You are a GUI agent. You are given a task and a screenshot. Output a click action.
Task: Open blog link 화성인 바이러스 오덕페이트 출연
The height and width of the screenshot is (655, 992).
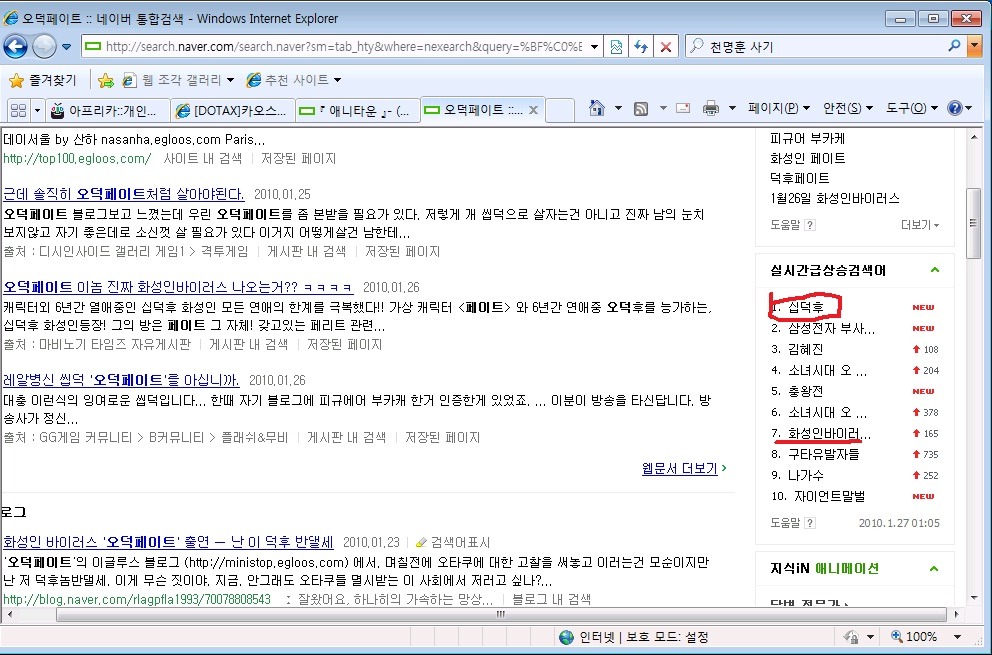(168, 542)
